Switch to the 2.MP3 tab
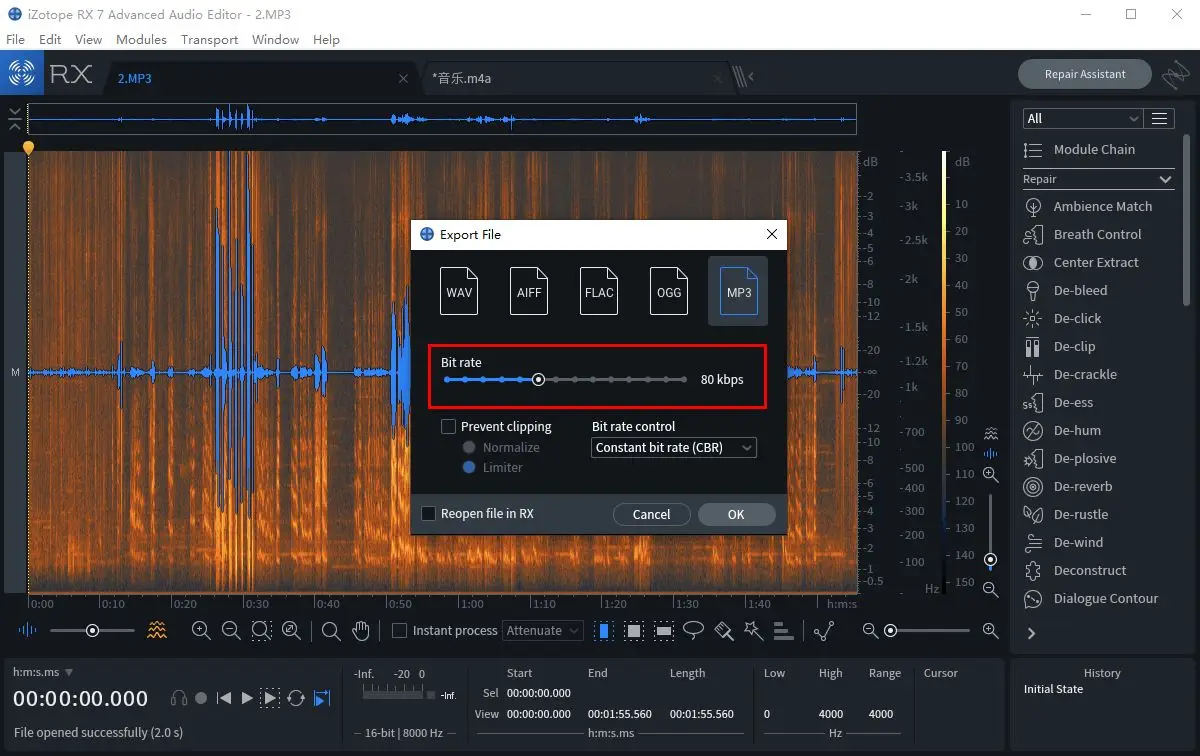 coord(135,77)
